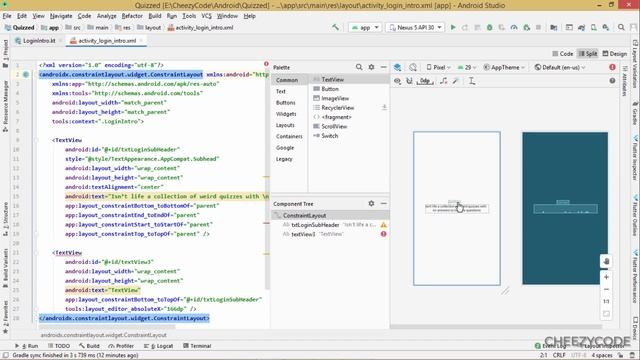The image size is (640, 360).
Task: Toggle the Project tool window
Action: click(x=5, y=53)
